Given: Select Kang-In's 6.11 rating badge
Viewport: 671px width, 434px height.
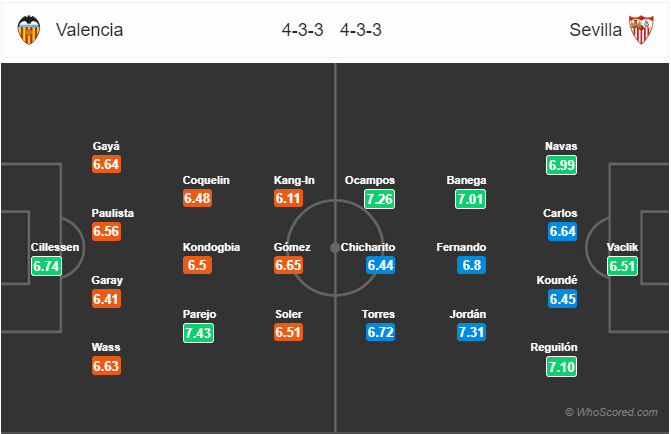Looking at the screenshot, I should (288, 198).
